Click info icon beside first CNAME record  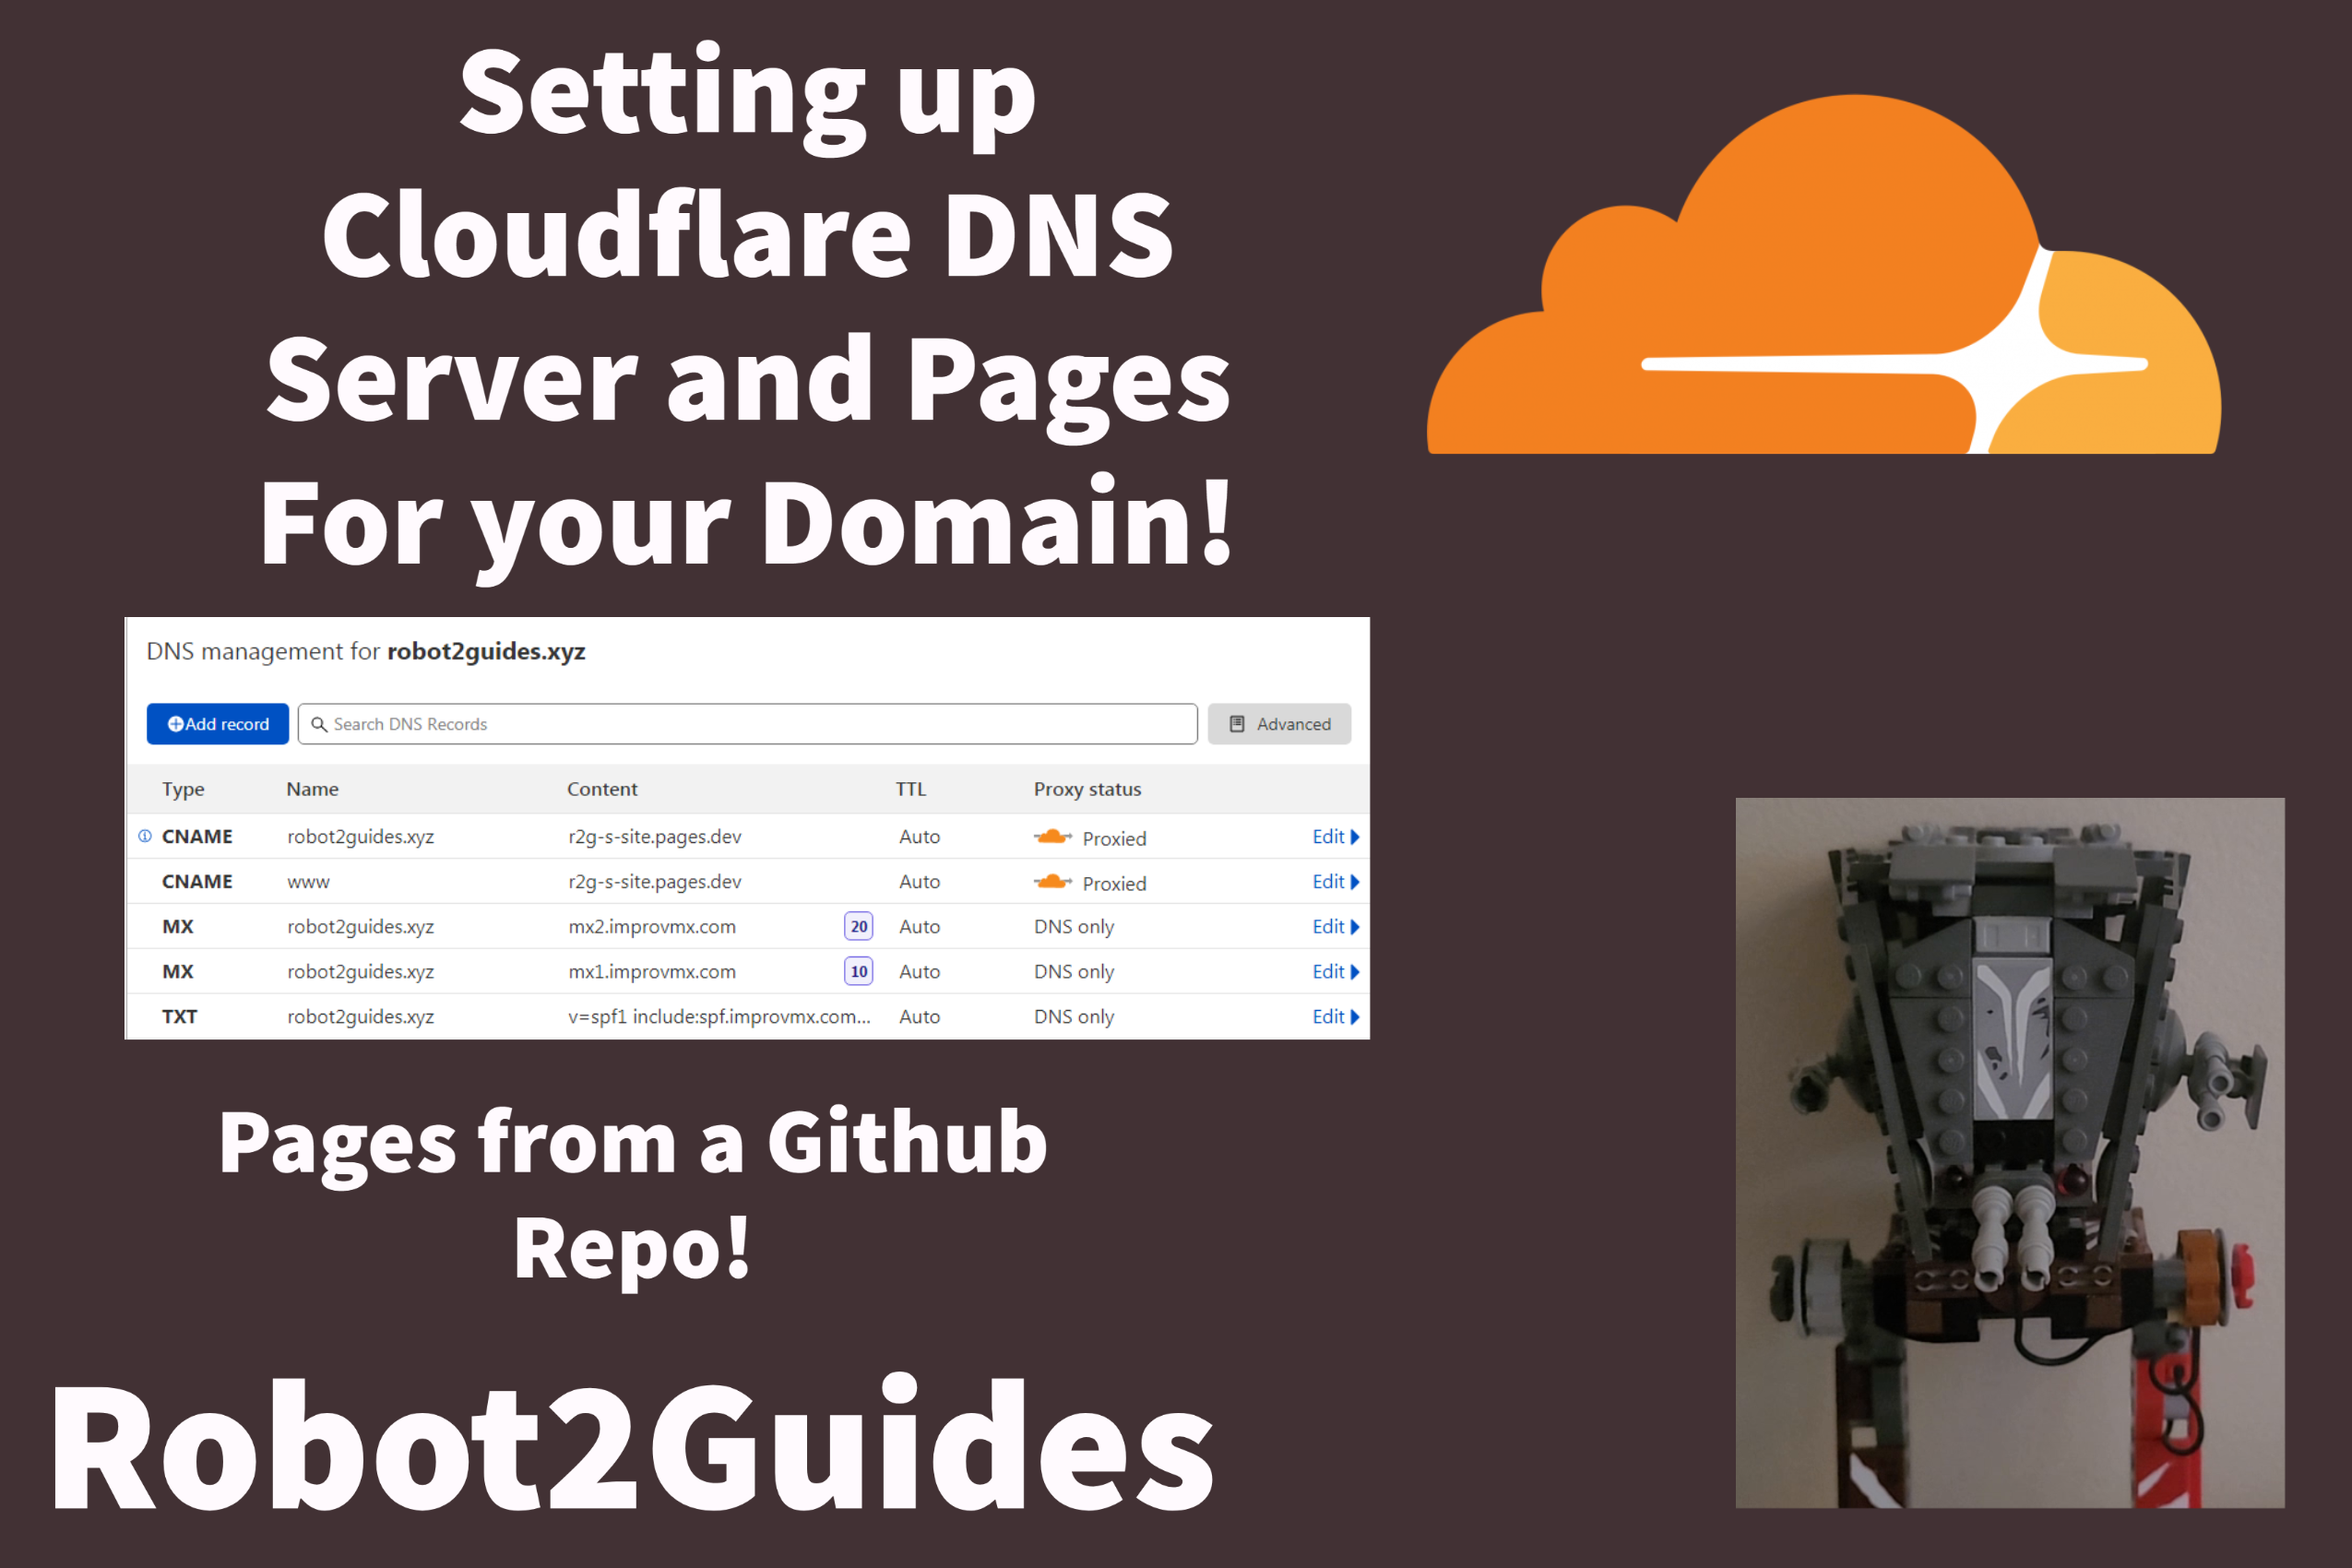tap(145, 836)
